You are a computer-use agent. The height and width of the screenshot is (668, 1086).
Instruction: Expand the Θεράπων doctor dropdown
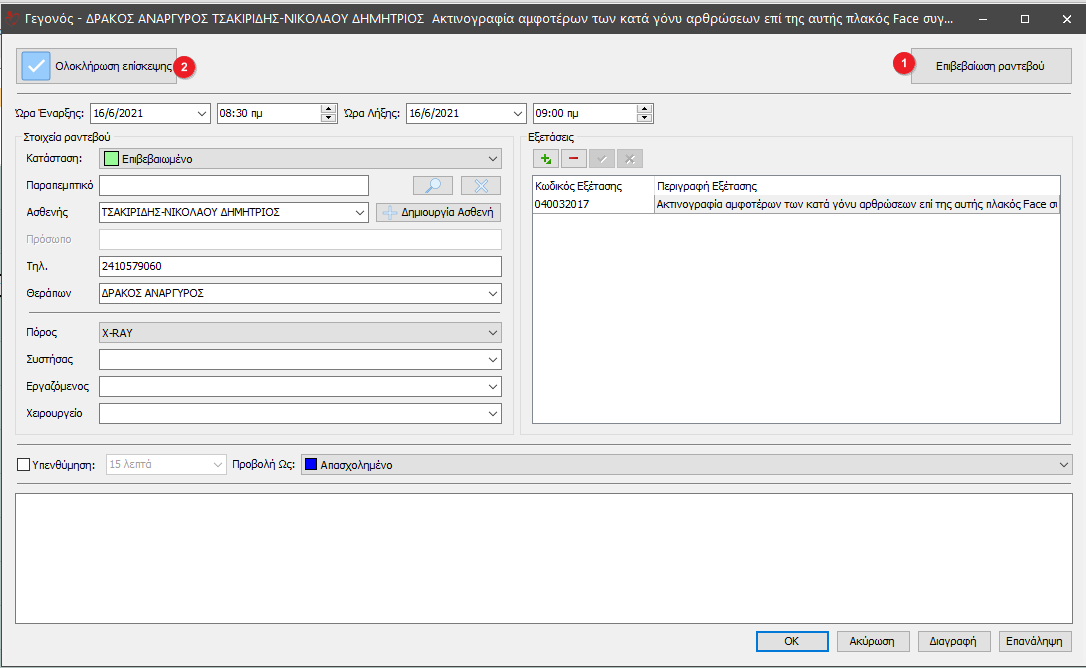[493, 293]
